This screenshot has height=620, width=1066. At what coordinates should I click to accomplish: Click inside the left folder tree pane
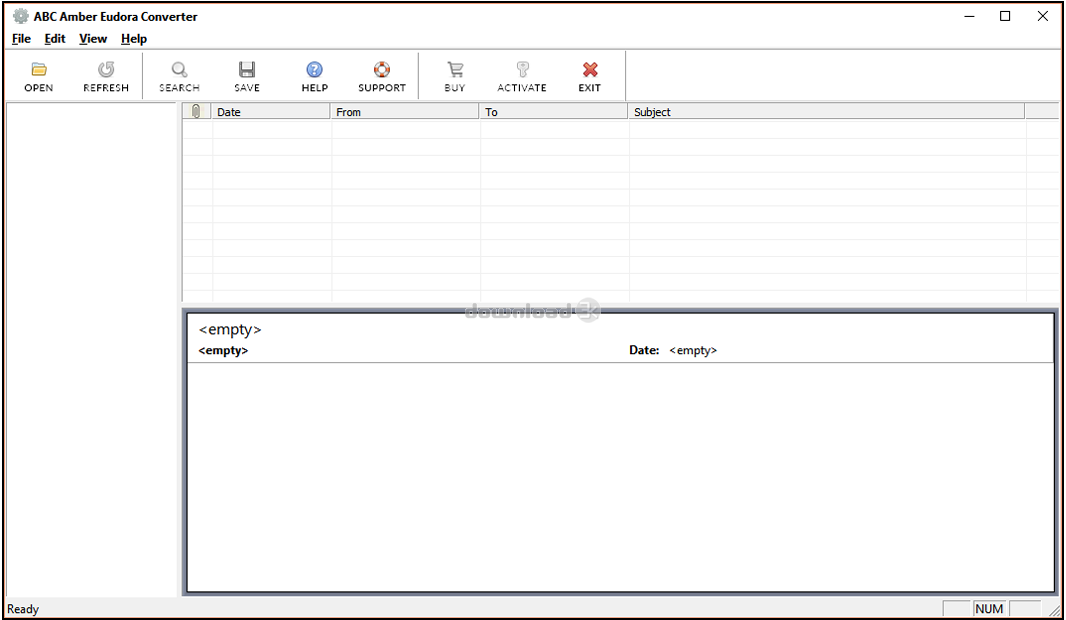click(91, 349)
